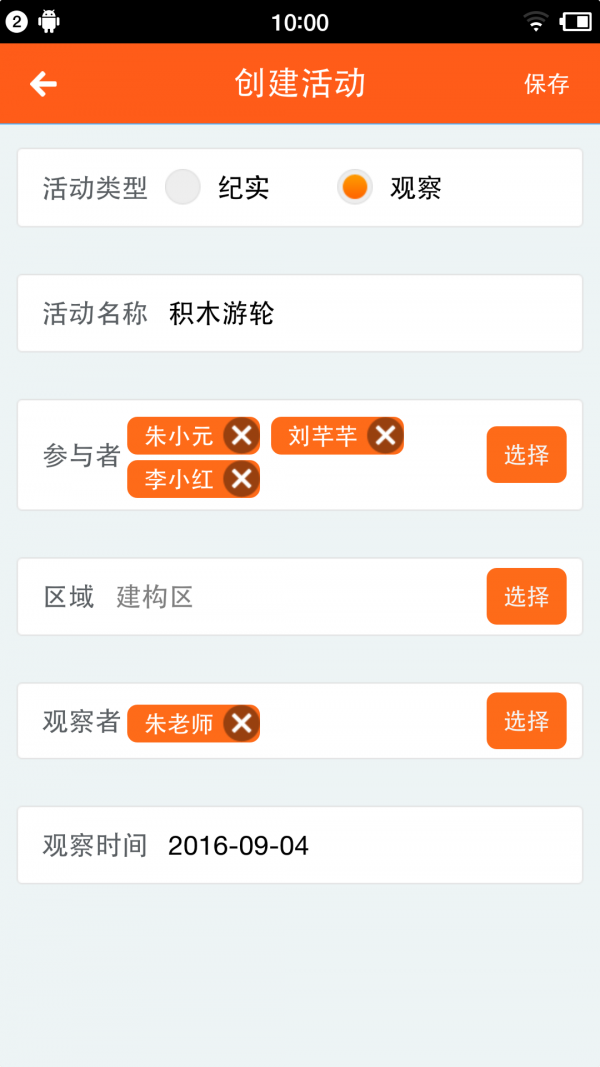Image resolution: width=600 pixels, height=1067 pixels.
Task: Select the 纪实 radio button
Action: 183,187
